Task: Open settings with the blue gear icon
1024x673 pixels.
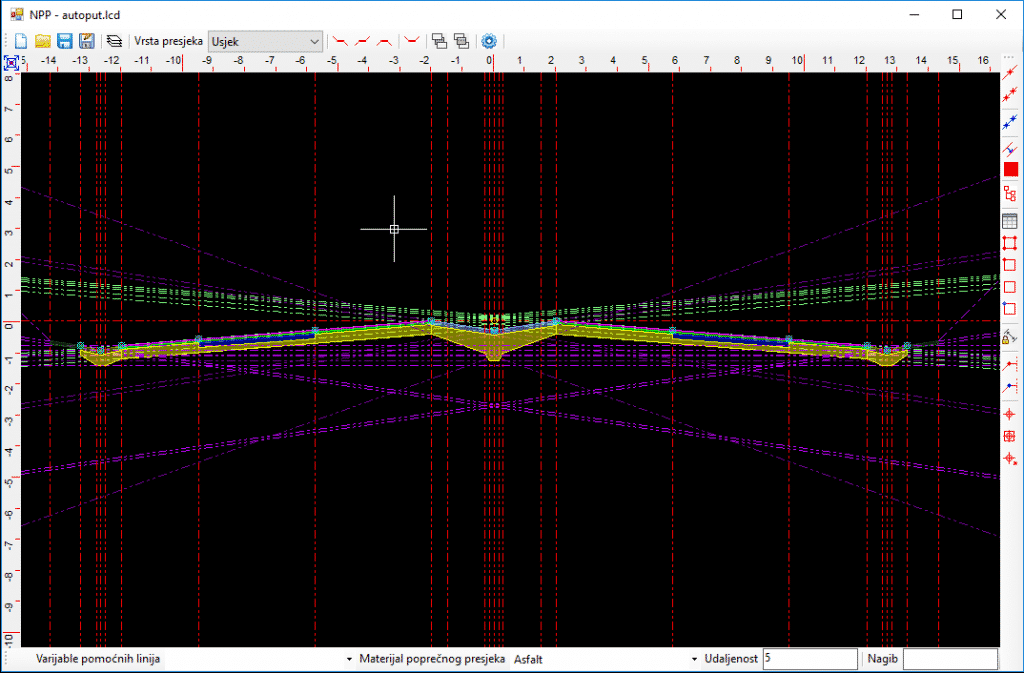Action: pos(489,41)
